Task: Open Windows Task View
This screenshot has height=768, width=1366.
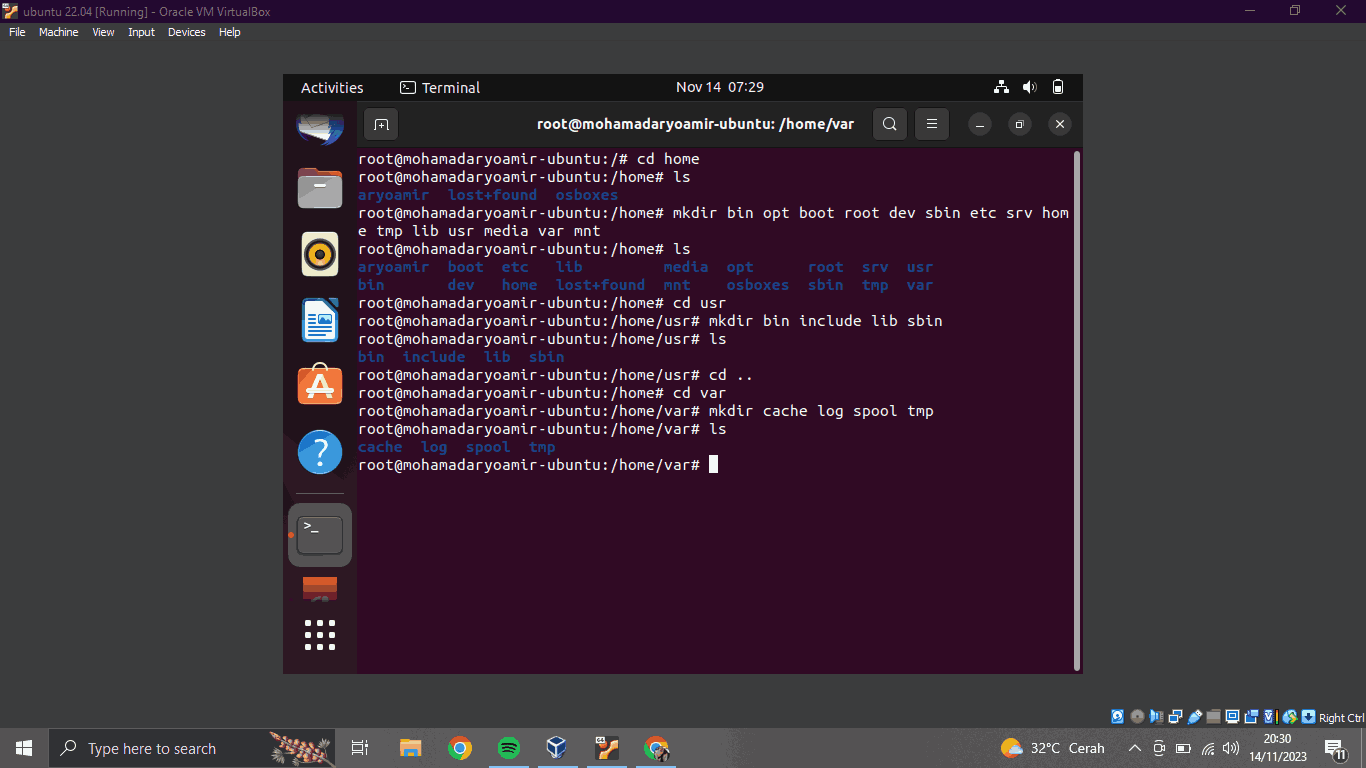Action: coord(360,748)
